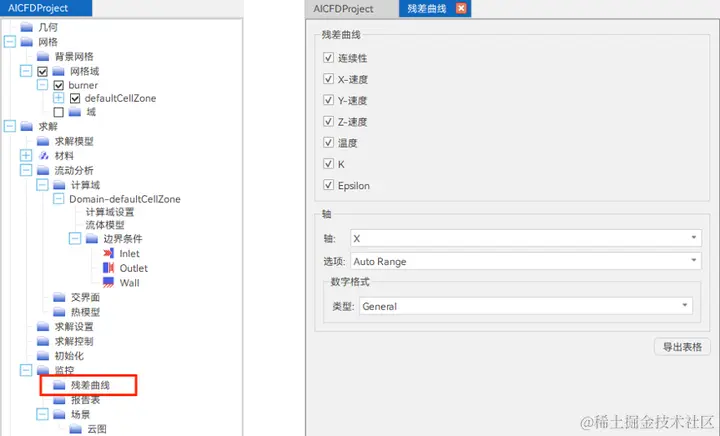Collapse the 求解 tree node

10,126
